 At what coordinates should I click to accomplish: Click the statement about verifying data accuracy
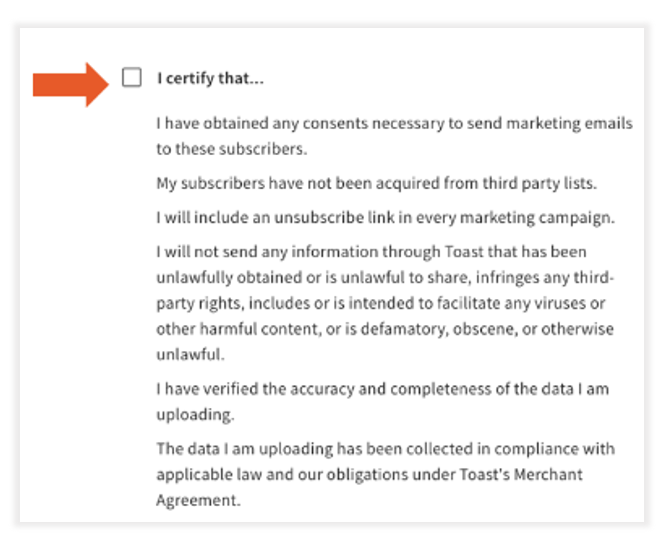click(x=383, y=388)
